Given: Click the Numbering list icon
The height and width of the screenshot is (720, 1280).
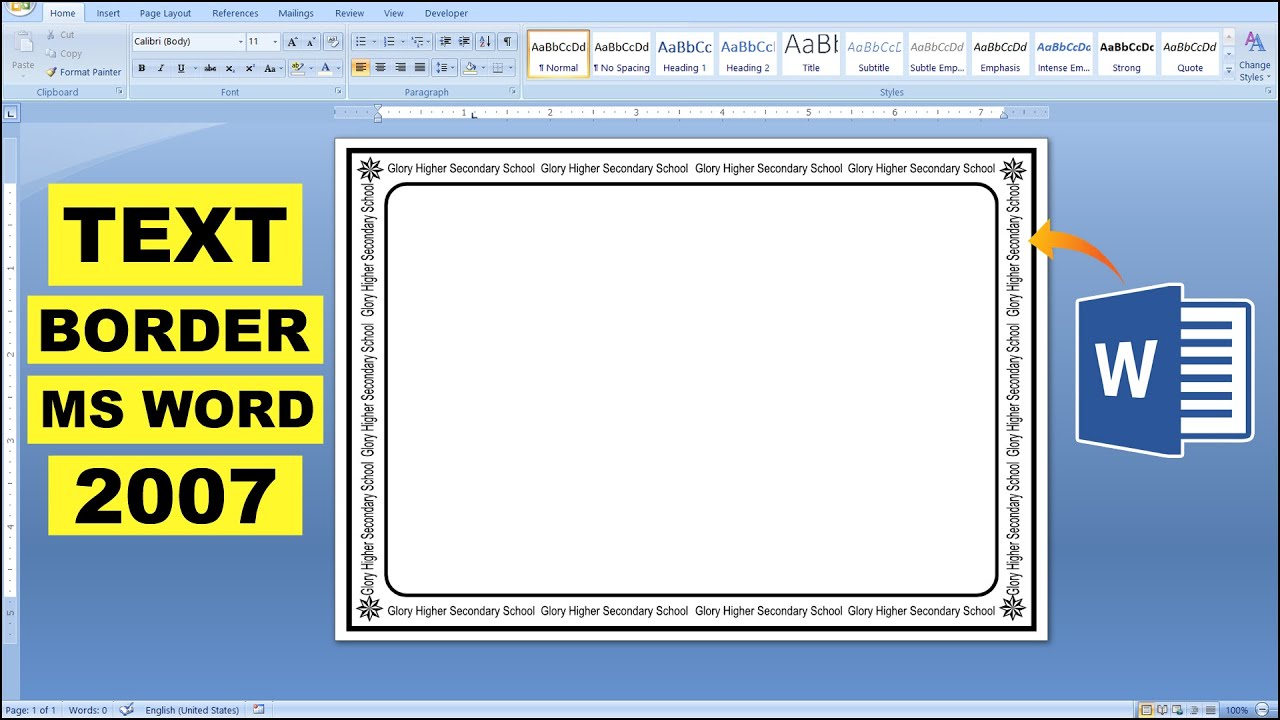Looking at the screenshot, I should (389, 42).
